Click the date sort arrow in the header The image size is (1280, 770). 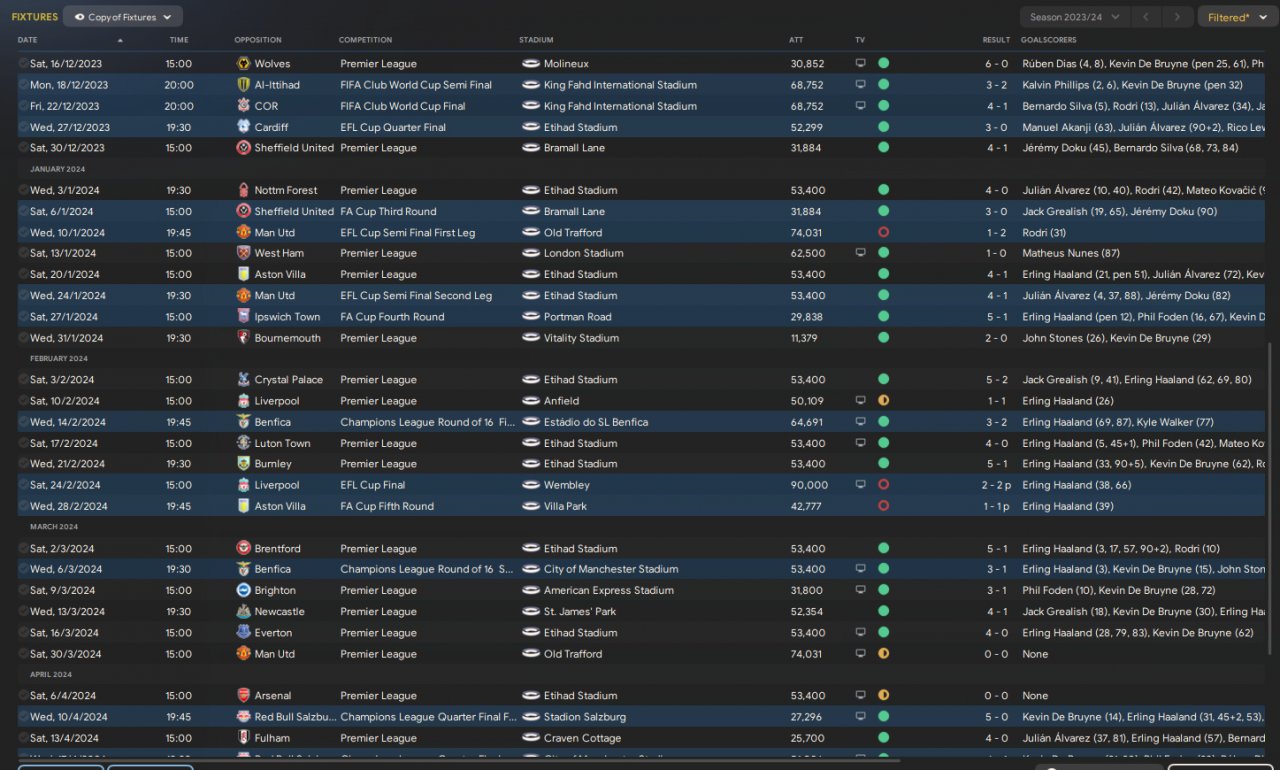coord(120,40)
